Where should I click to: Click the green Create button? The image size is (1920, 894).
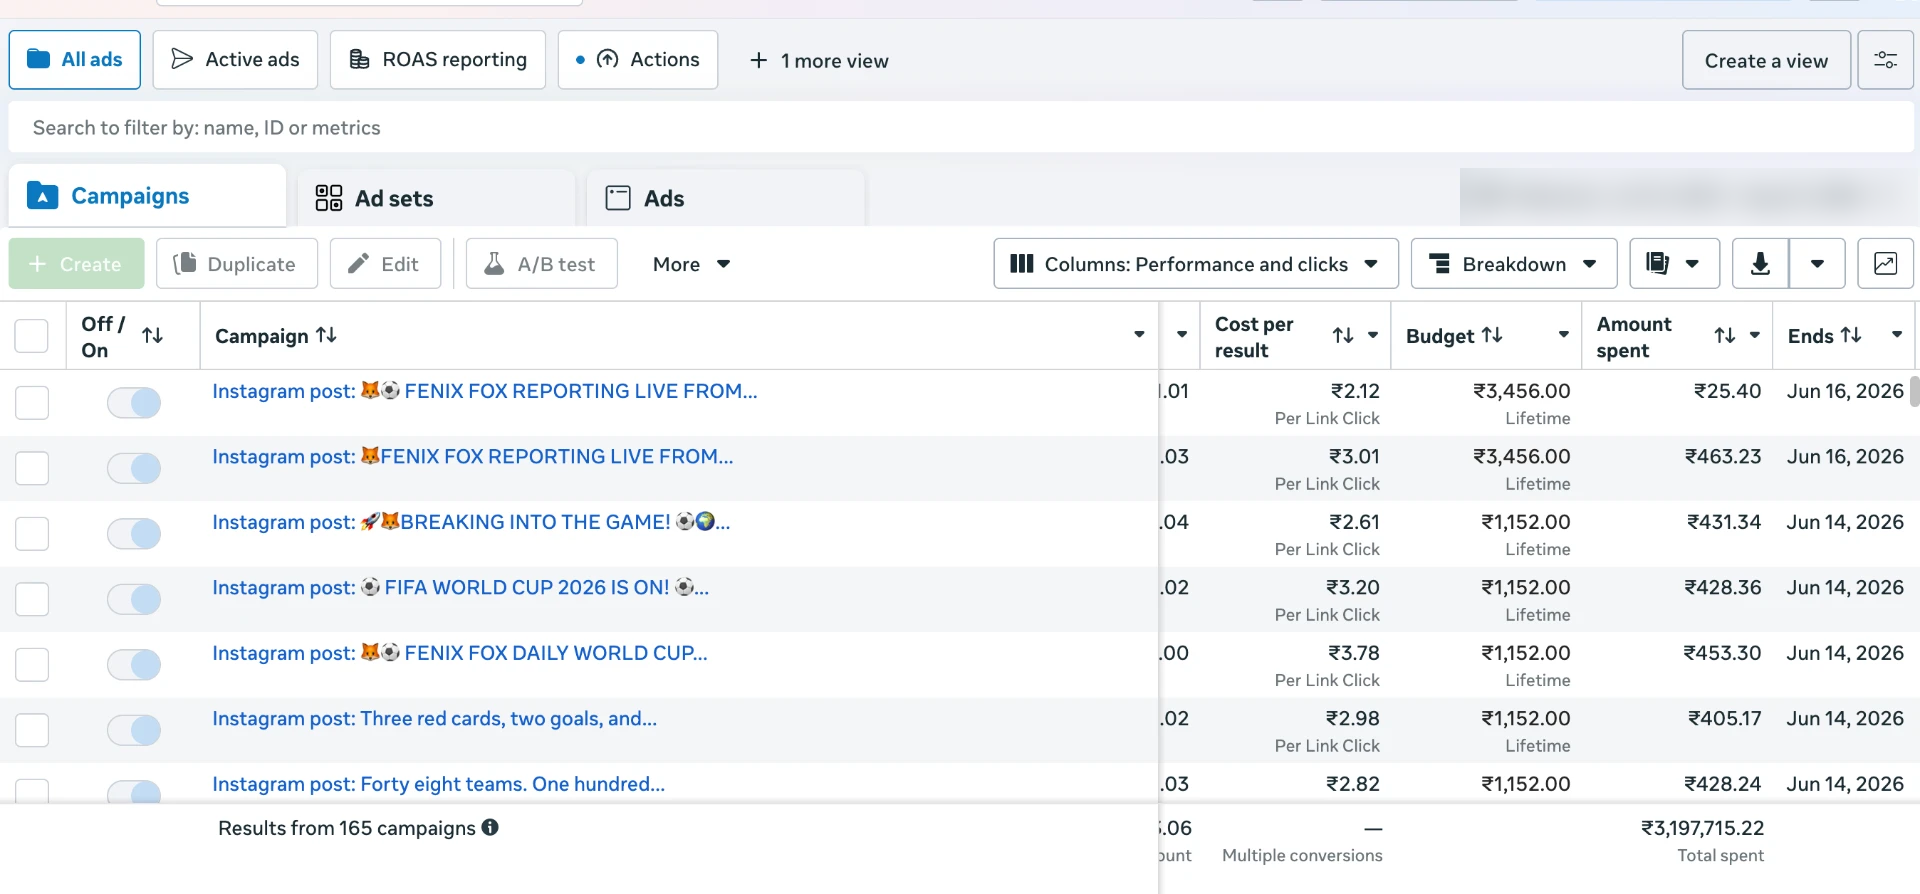[x=77, y=264]
